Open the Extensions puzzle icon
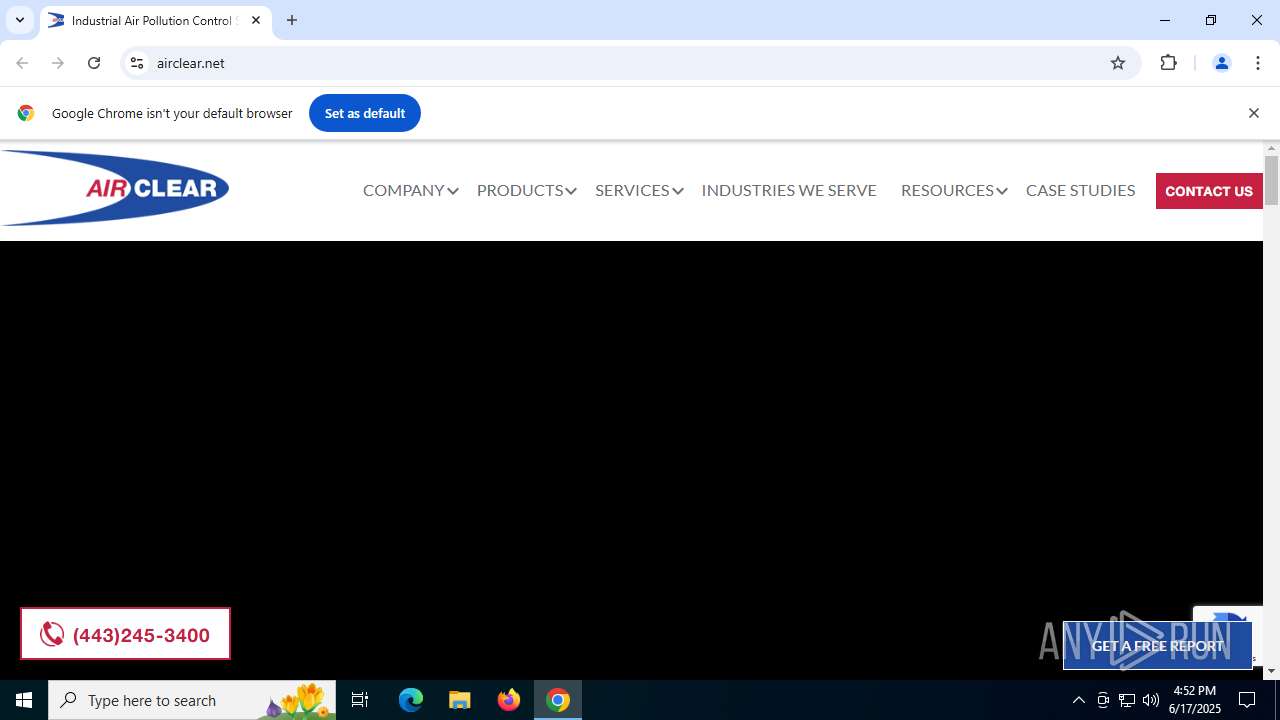This screenshot has width=1280, height=720. (x=1168, y=63)
